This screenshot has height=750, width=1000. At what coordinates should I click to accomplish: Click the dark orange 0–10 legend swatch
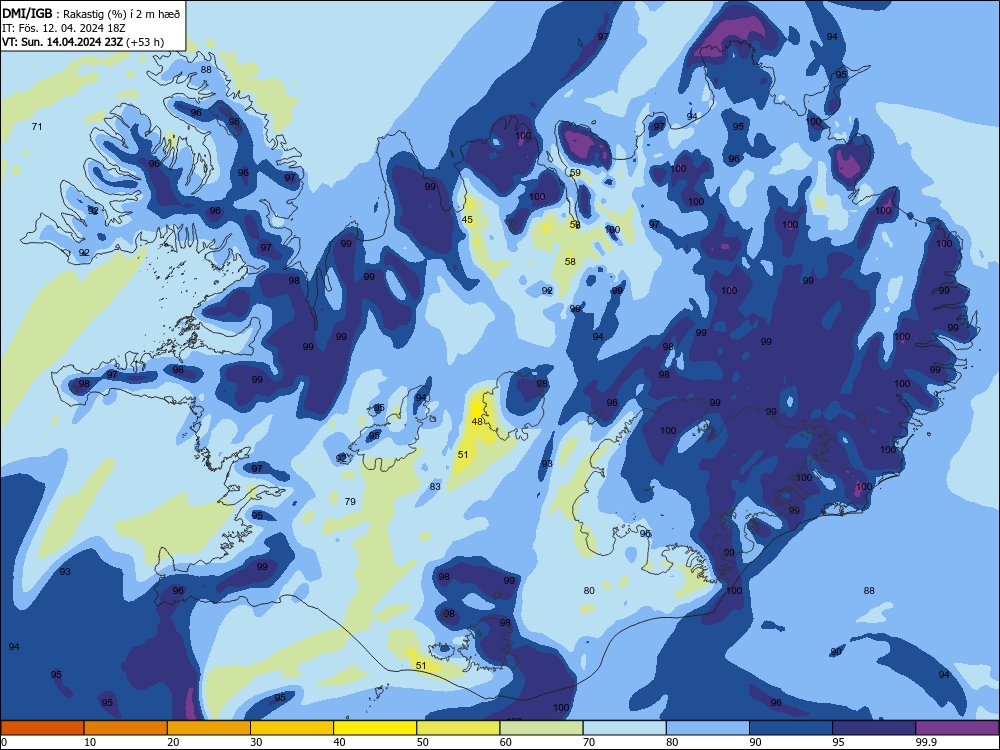(x=42, y=728)
